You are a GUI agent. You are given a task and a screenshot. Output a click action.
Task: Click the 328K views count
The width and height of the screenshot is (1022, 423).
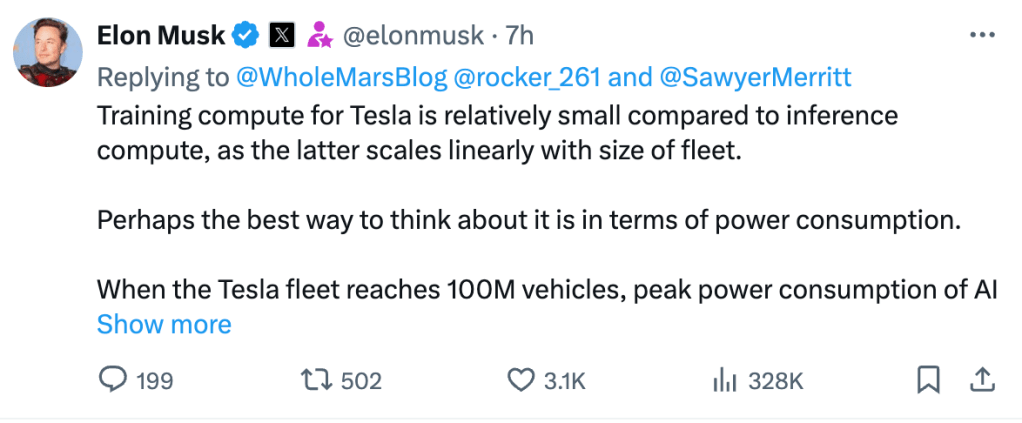(776, 380)
